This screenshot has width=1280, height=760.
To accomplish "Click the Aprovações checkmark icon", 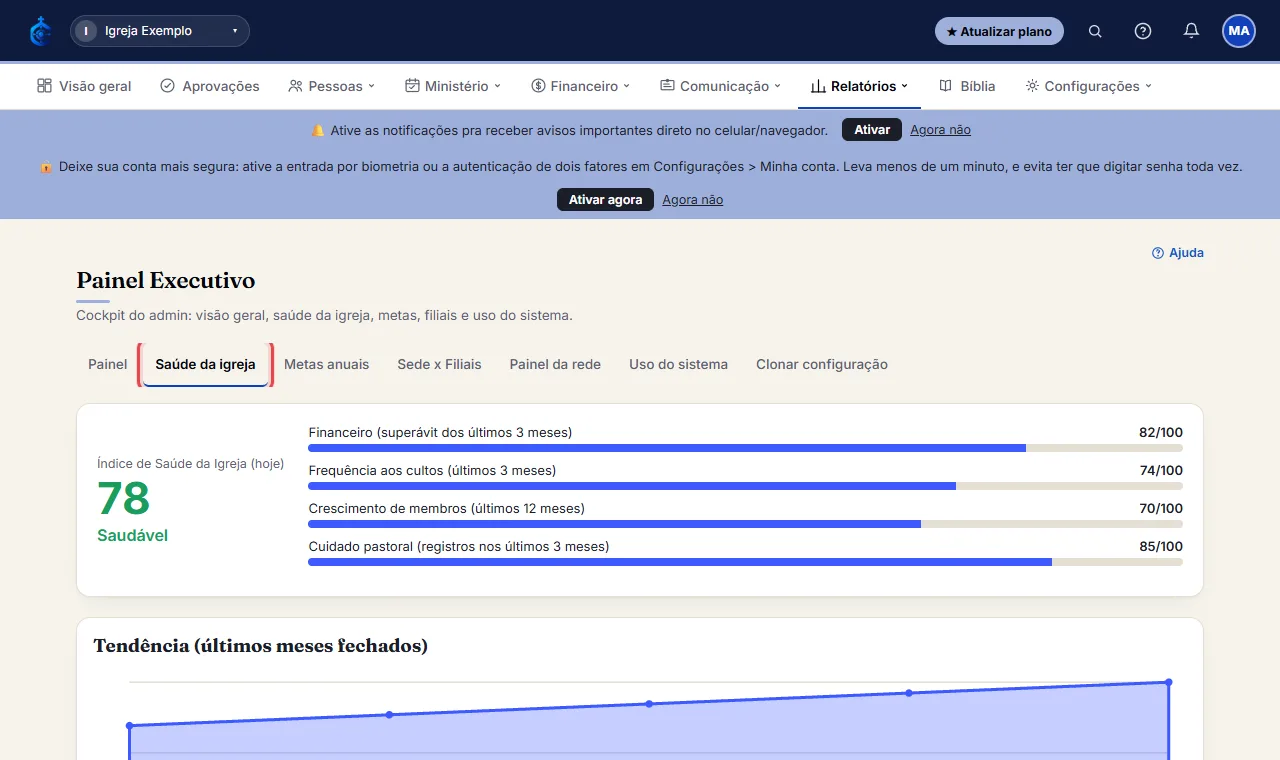I will pyautogui.click(x=167, y=86).
